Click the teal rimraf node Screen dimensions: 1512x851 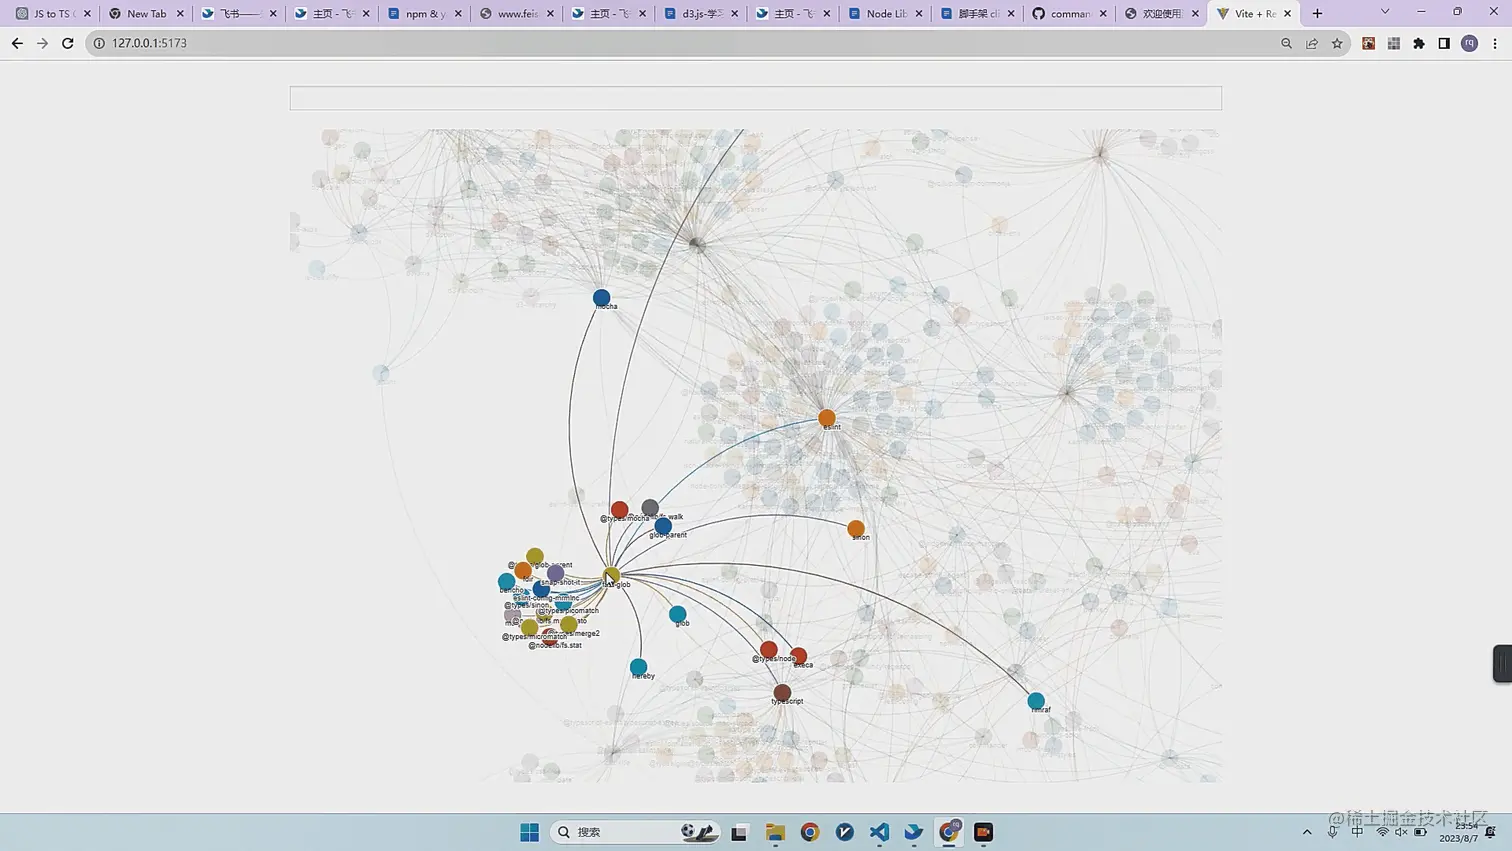coord(1036,702)
